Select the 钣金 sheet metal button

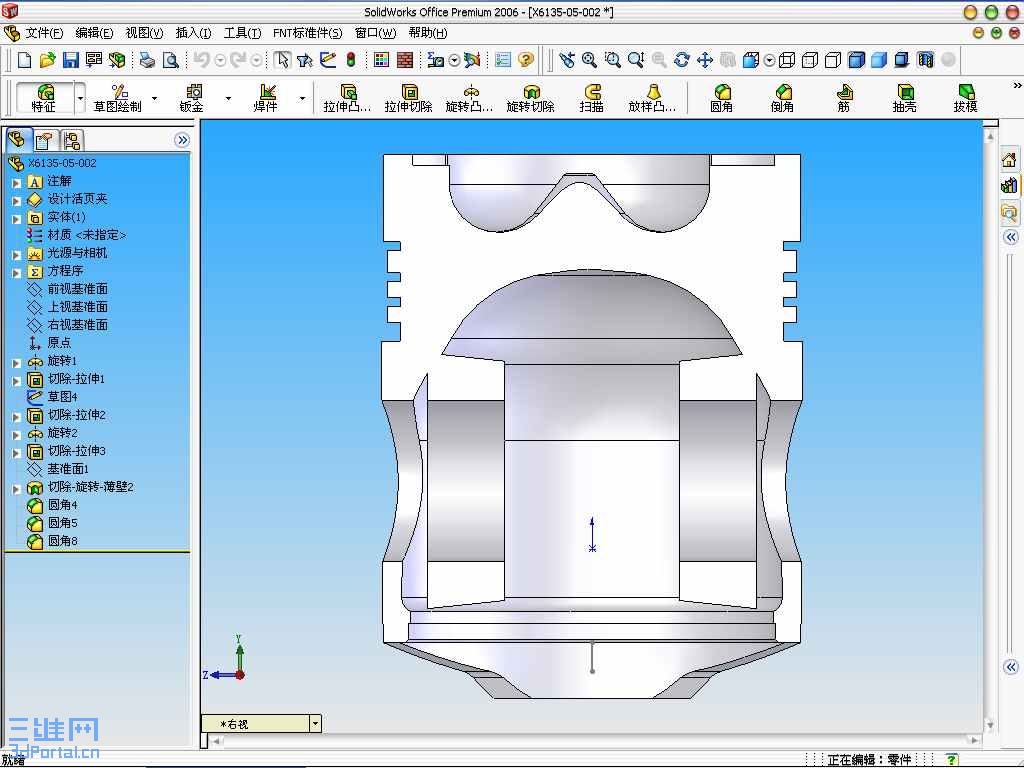(x=192, y=98)
